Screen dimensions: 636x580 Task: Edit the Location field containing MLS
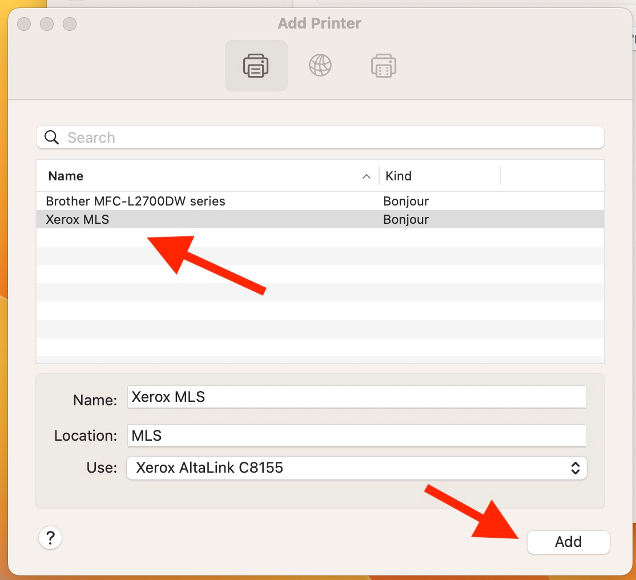[x=357, y=436]
